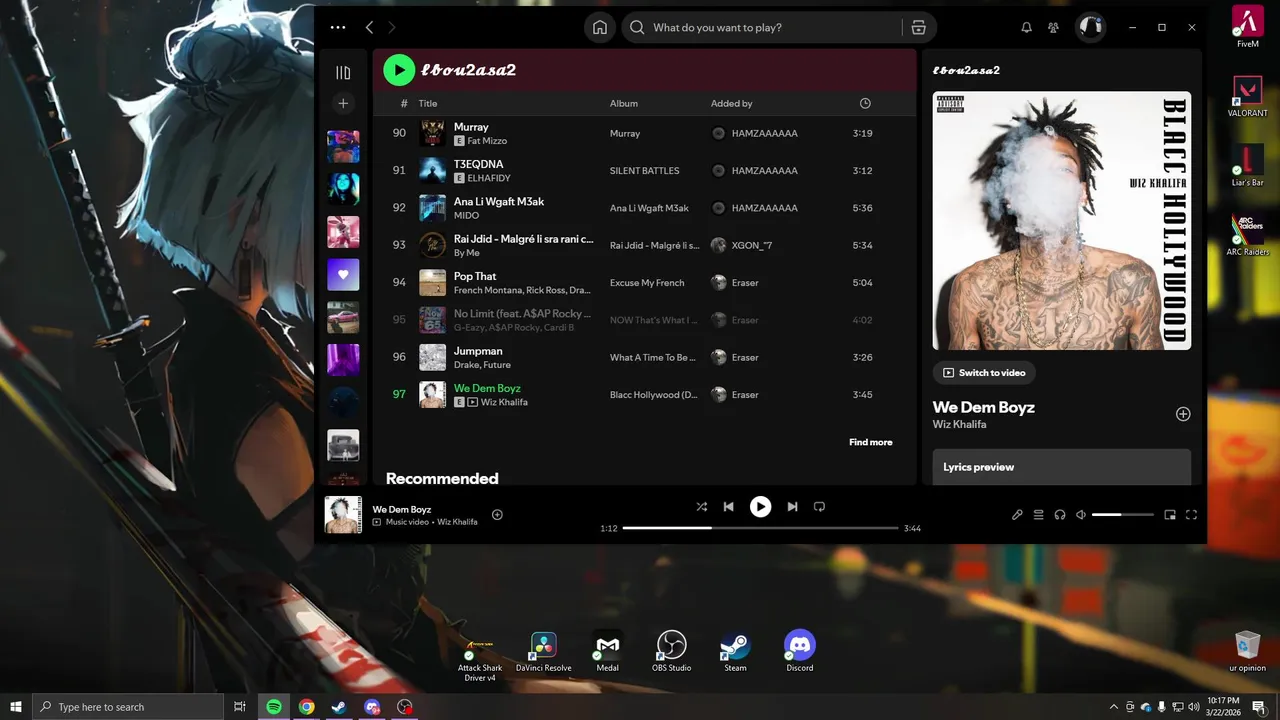The height and width of the screenshot is (720, 1280).
Task: Click the Blacc Hollywood album cover
Action: pyautogui.click(x=1062, y=221)
